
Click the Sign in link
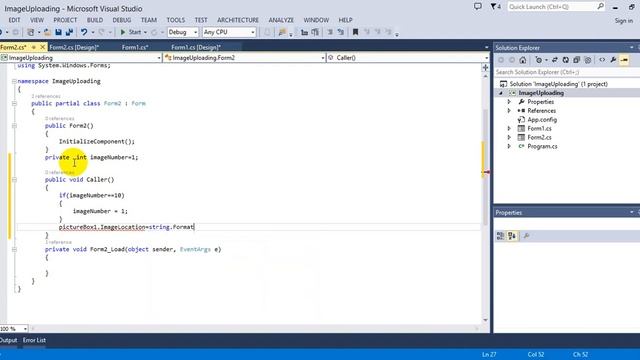(624, 20)
